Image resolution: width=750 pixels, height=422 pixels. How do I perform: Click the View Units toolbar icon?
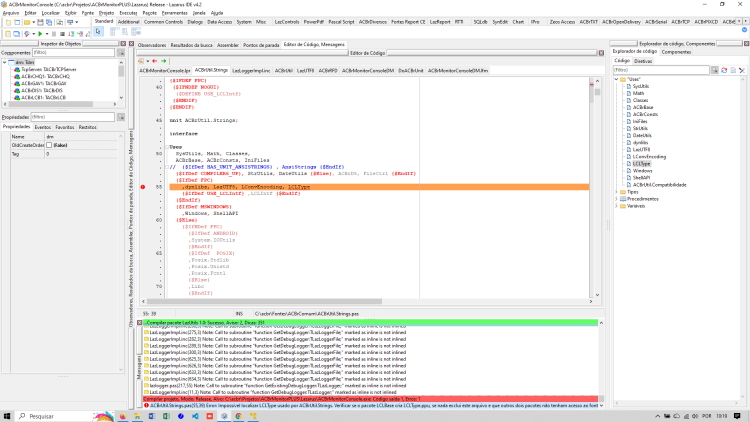pyautogui.click(x=8, y=34)
